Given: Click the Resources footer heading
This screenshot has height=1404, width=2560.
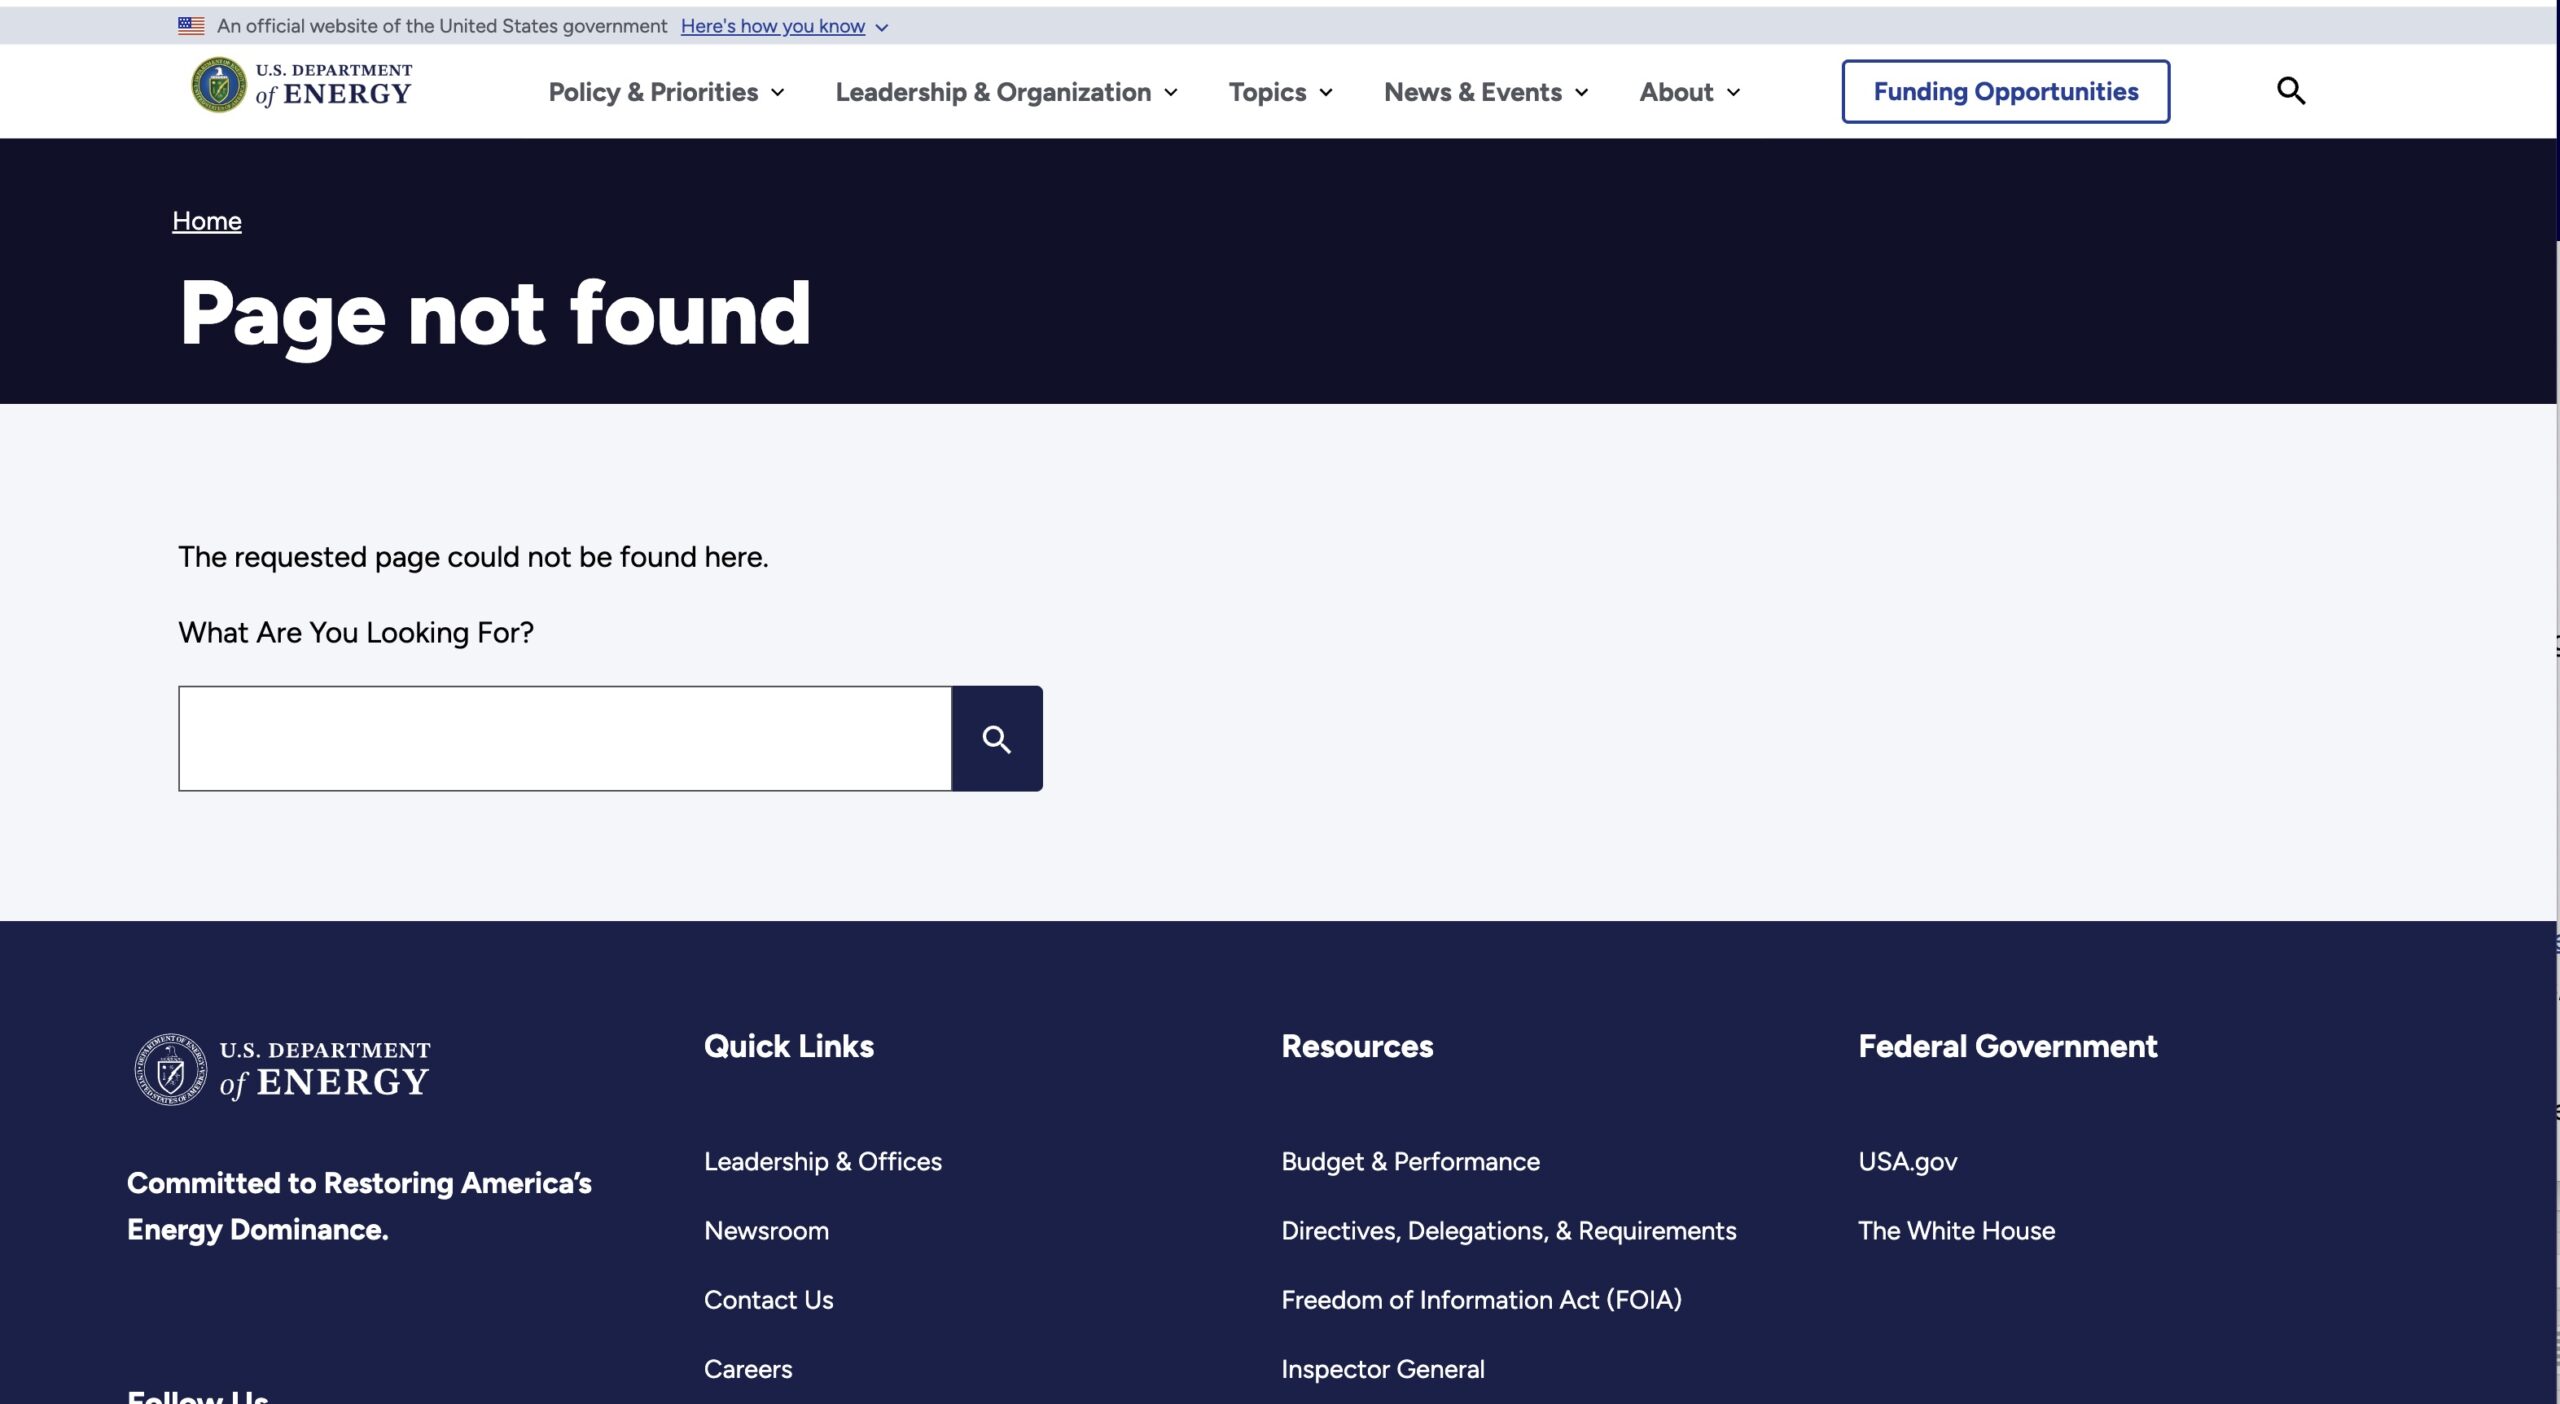Looking at the screenshot, I should [x=1357, y=1046].
